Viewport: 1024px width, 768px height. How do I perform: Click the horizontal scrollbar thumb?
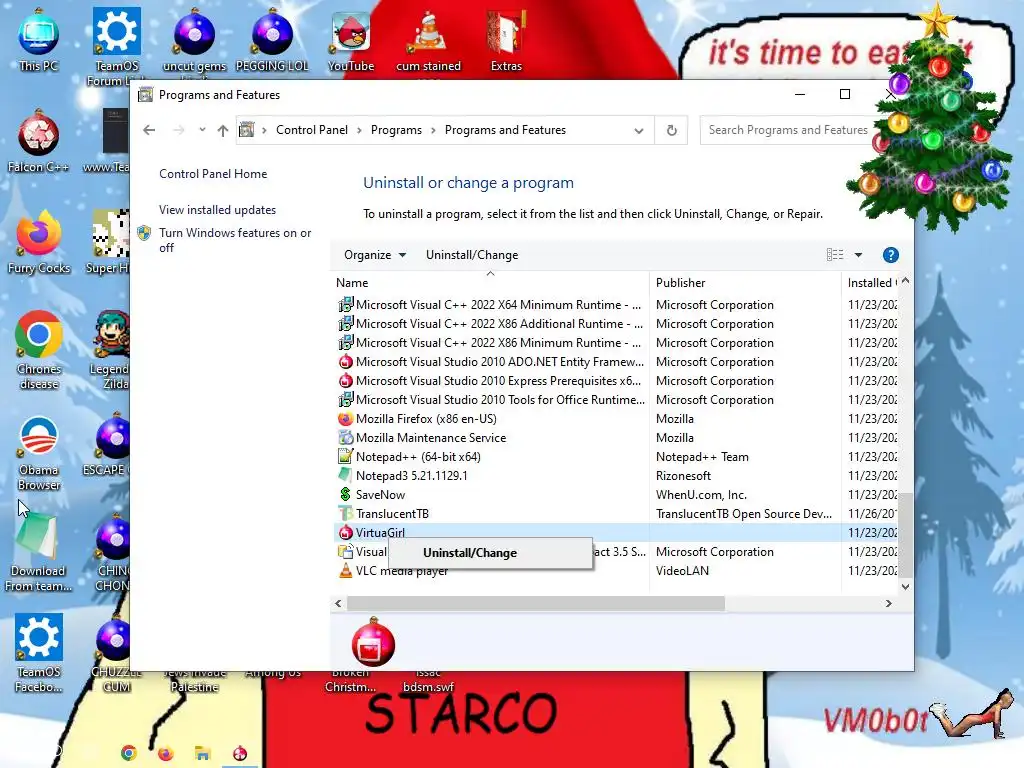coord(536,603)
